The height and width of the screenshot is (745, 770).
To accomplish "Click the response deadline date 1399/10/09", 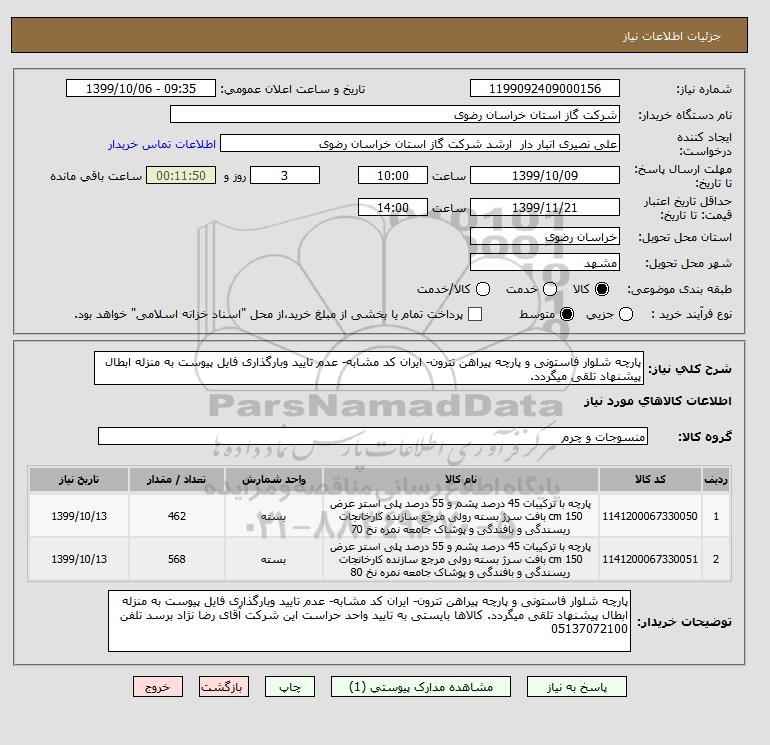I will (x=545, y=175).
